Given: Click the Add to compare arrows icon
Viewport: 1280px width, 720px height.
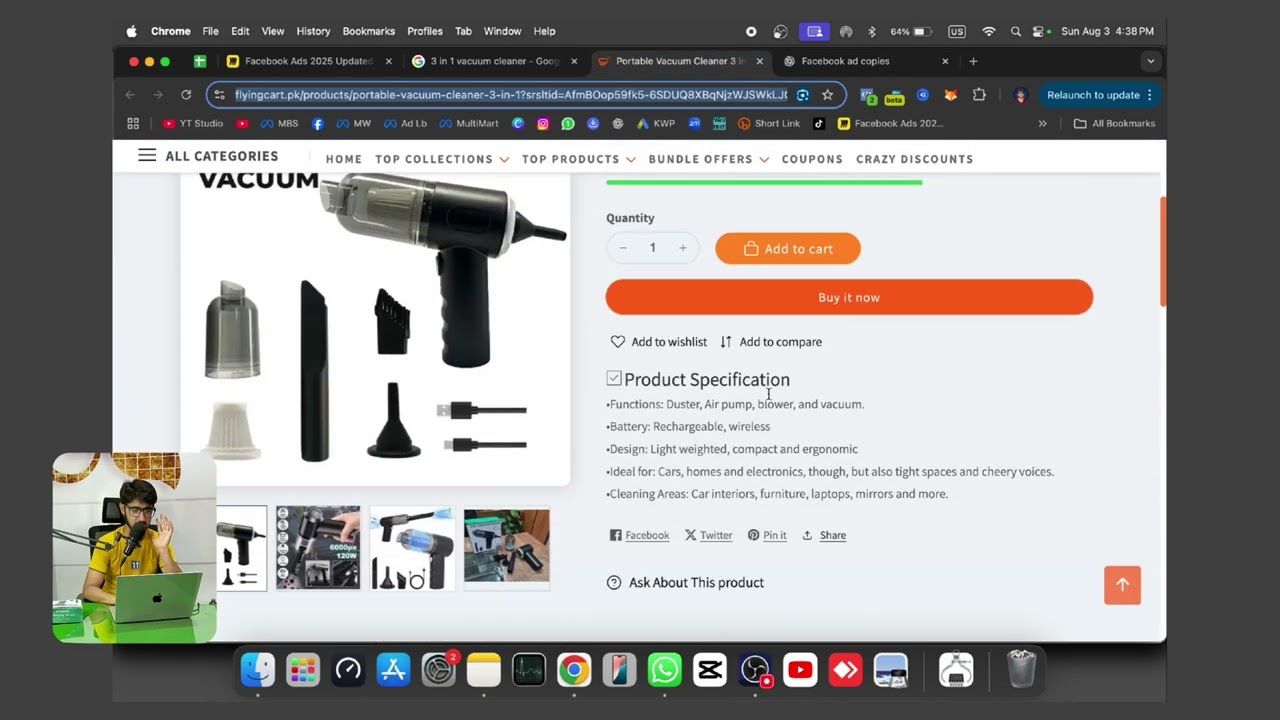Looking at the screenshot, I should pyautogui.click(x=726, y=342).
